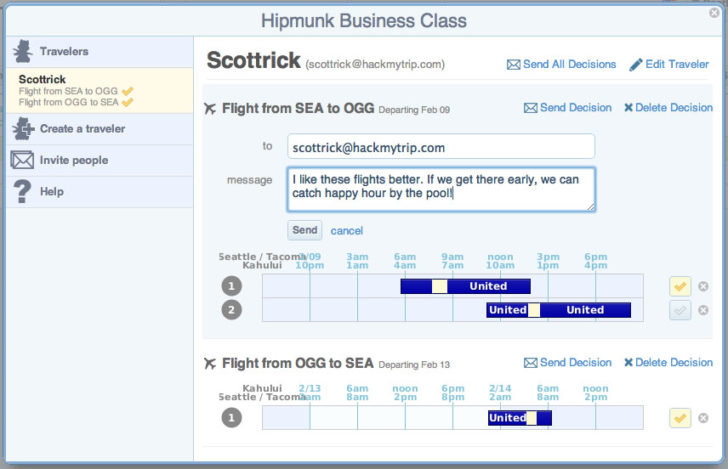728x469 pixels.
Task: Click 'Scottrick' traveler name heading
Action: (254, 60)
